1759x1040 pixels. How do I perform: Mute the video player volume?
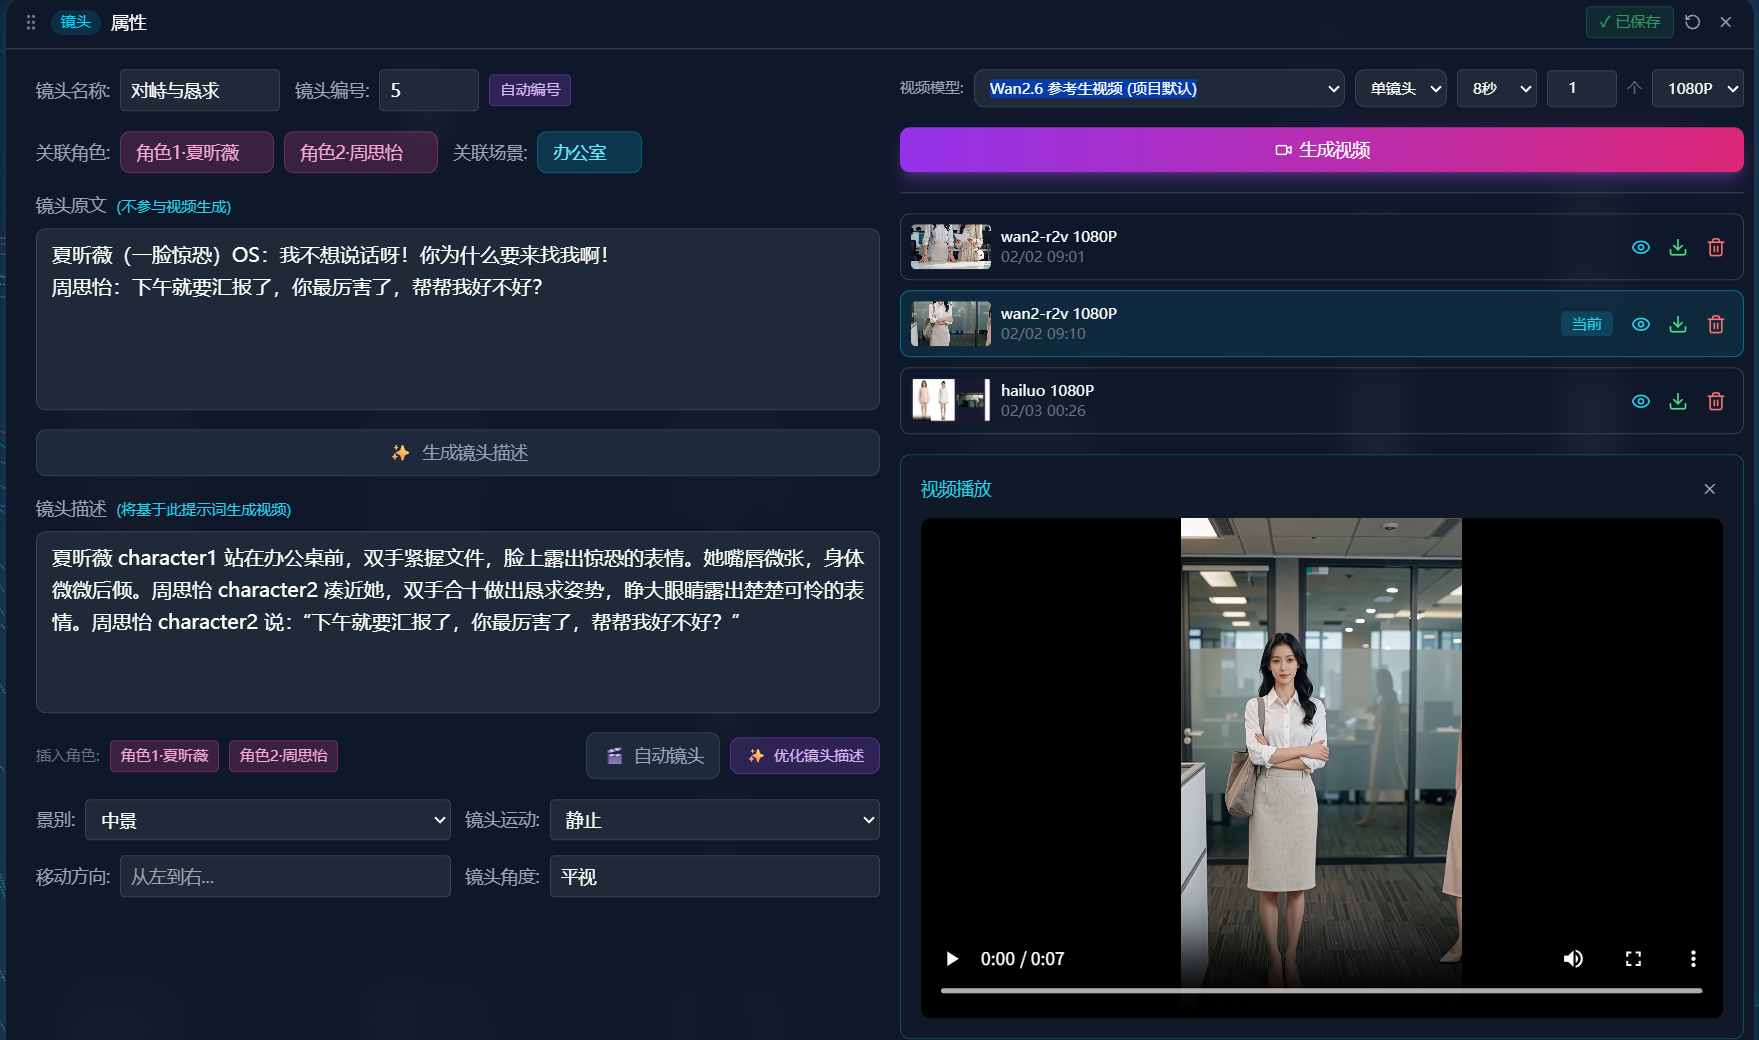point(1573,959)
